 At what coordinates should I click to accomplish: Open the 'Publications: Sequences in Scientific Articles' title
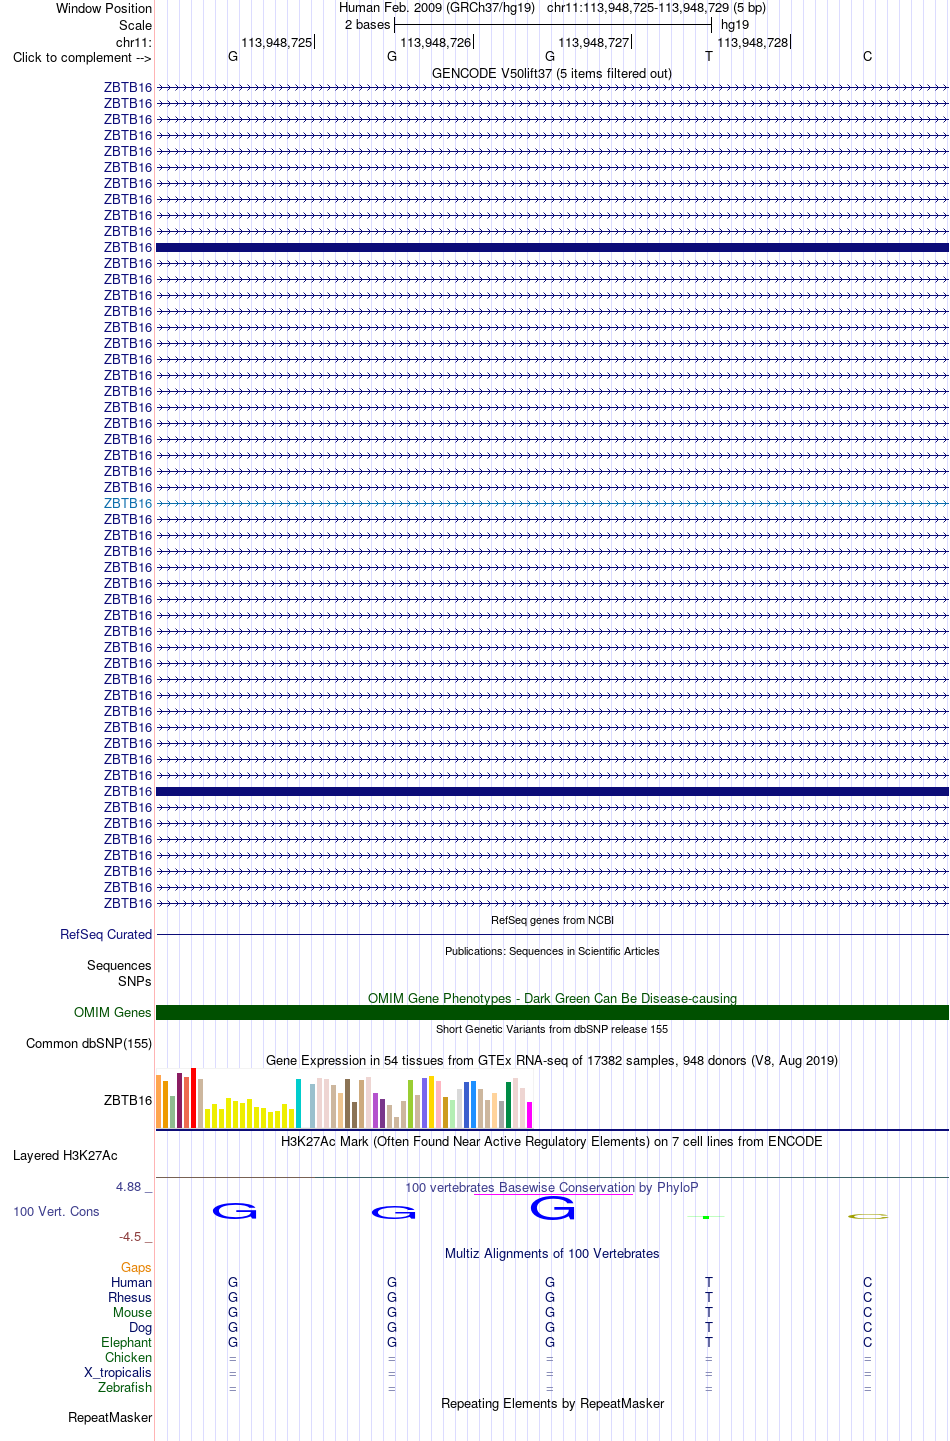[552, 951]
